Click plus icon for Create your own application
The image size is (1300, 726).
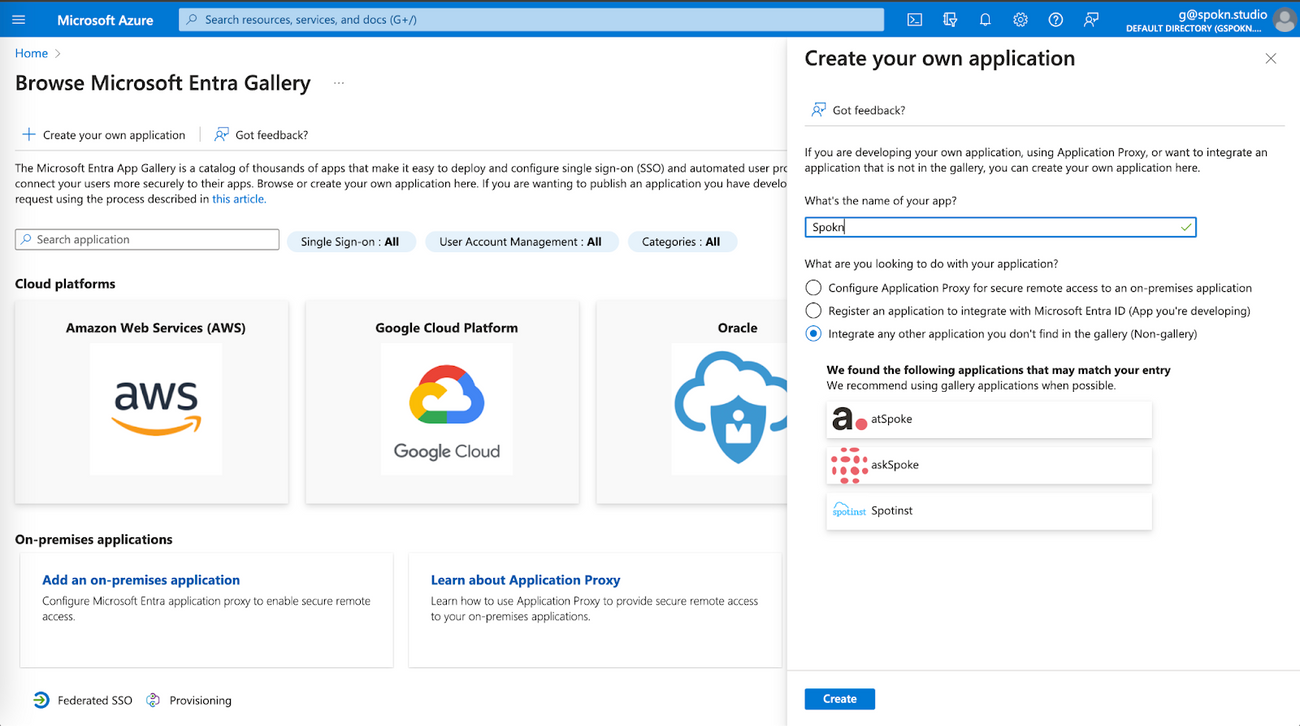pos(29,134)
